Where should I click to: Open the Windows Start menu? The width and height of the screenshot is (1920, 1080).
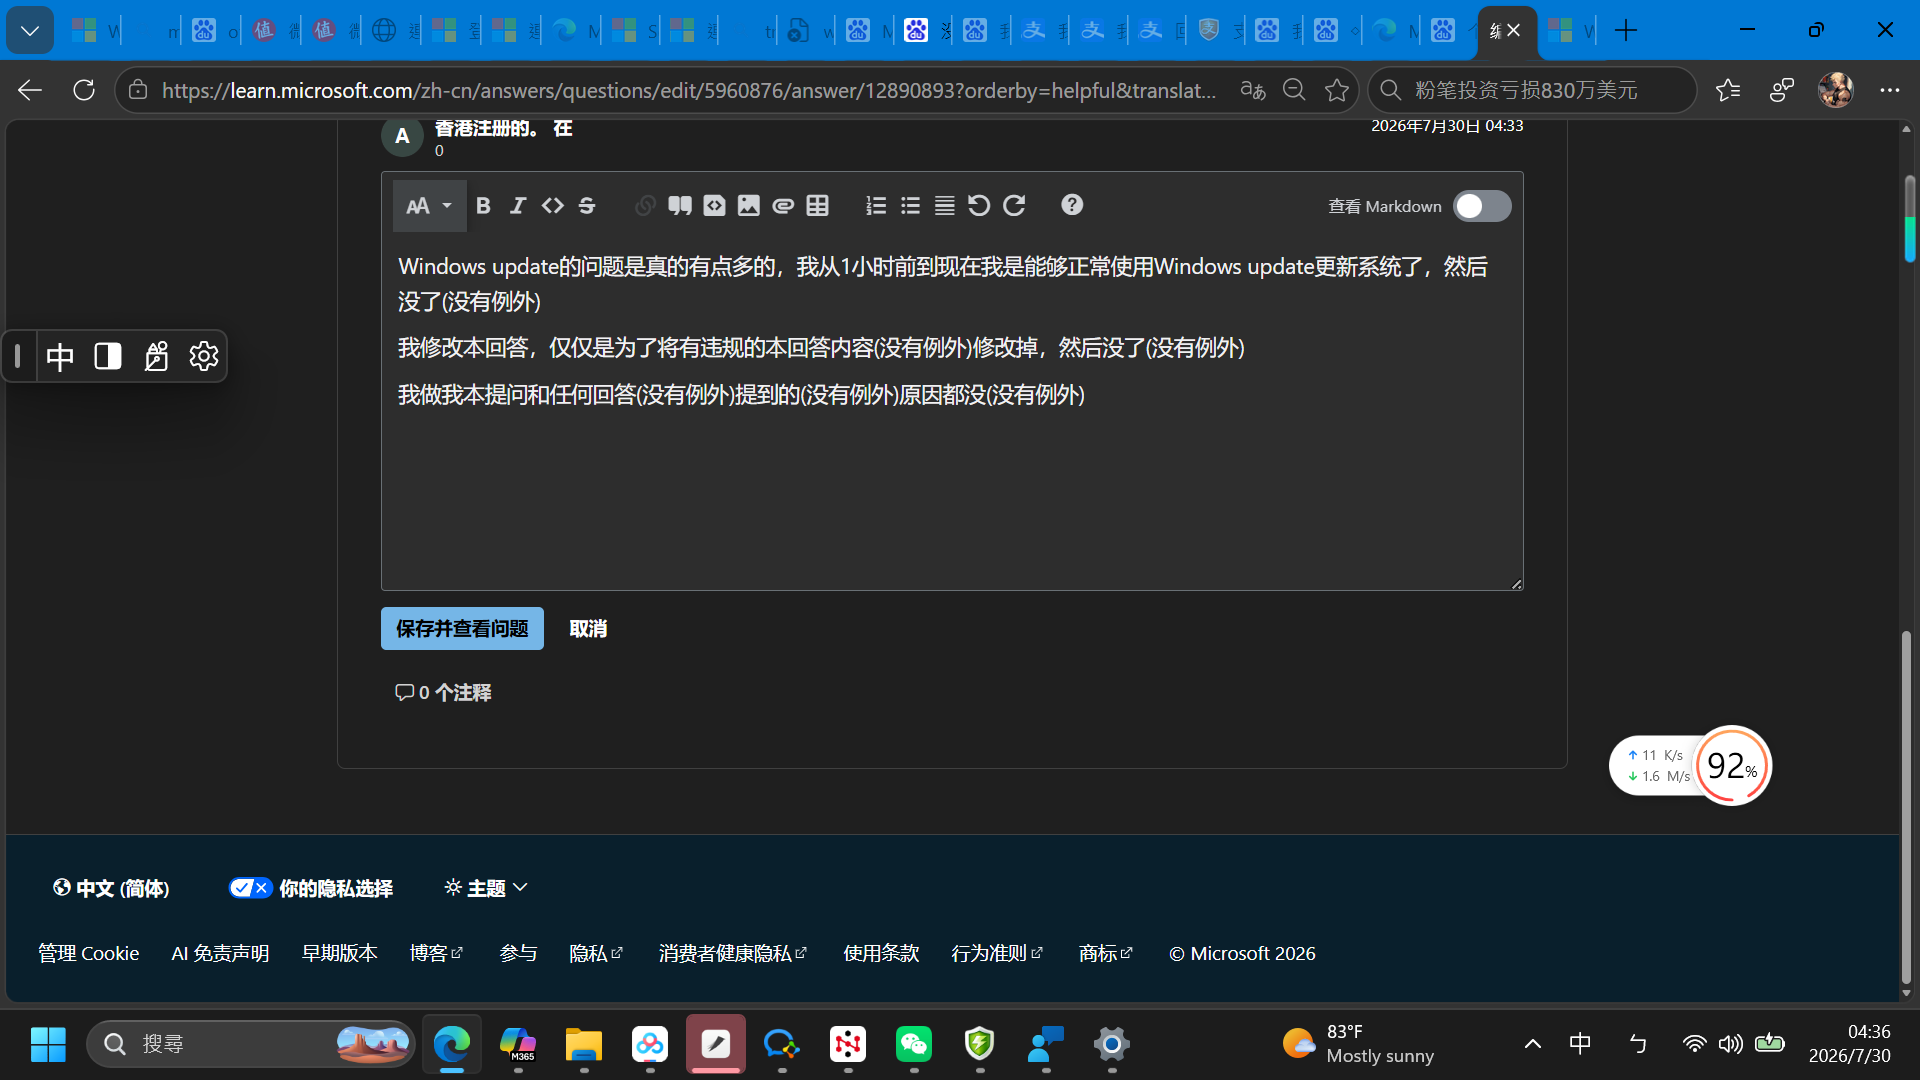click(x=48, y=1044)
